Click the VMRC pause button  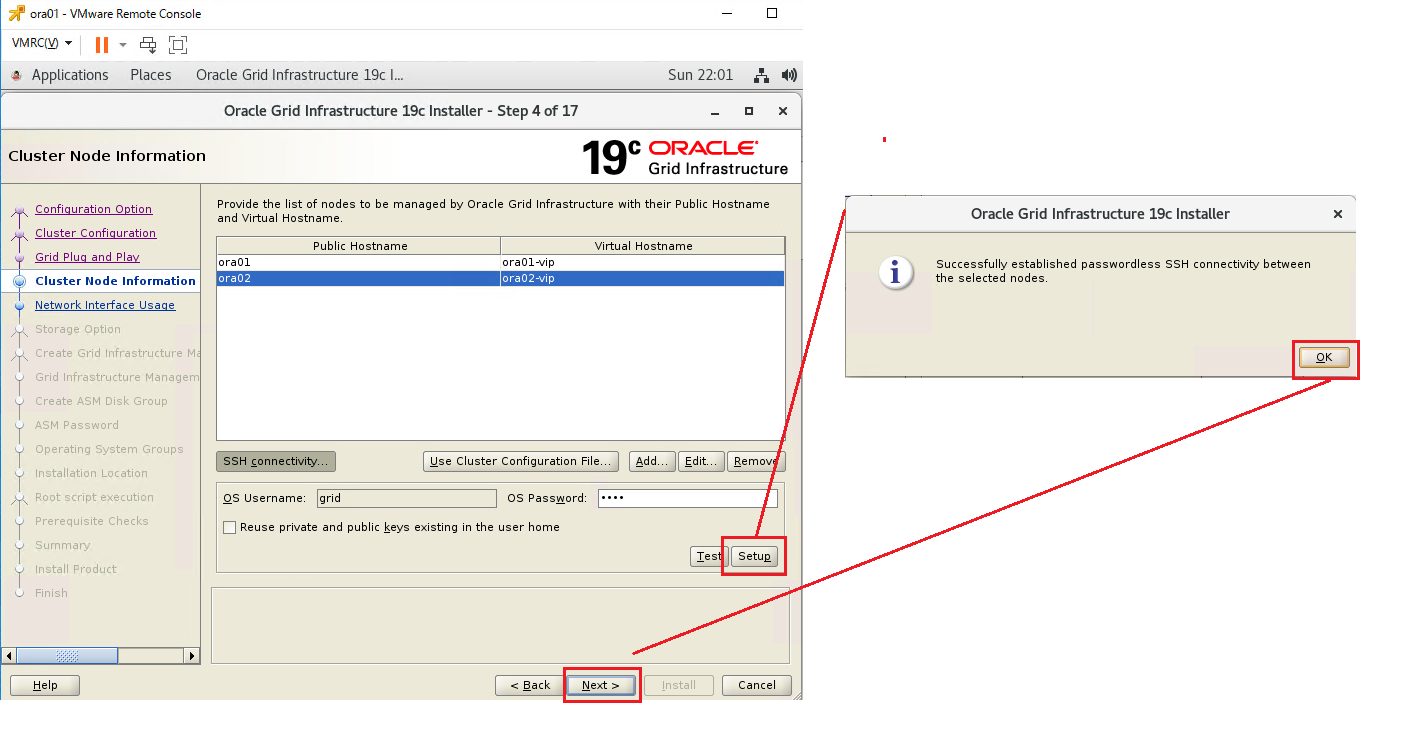(102, 45)
